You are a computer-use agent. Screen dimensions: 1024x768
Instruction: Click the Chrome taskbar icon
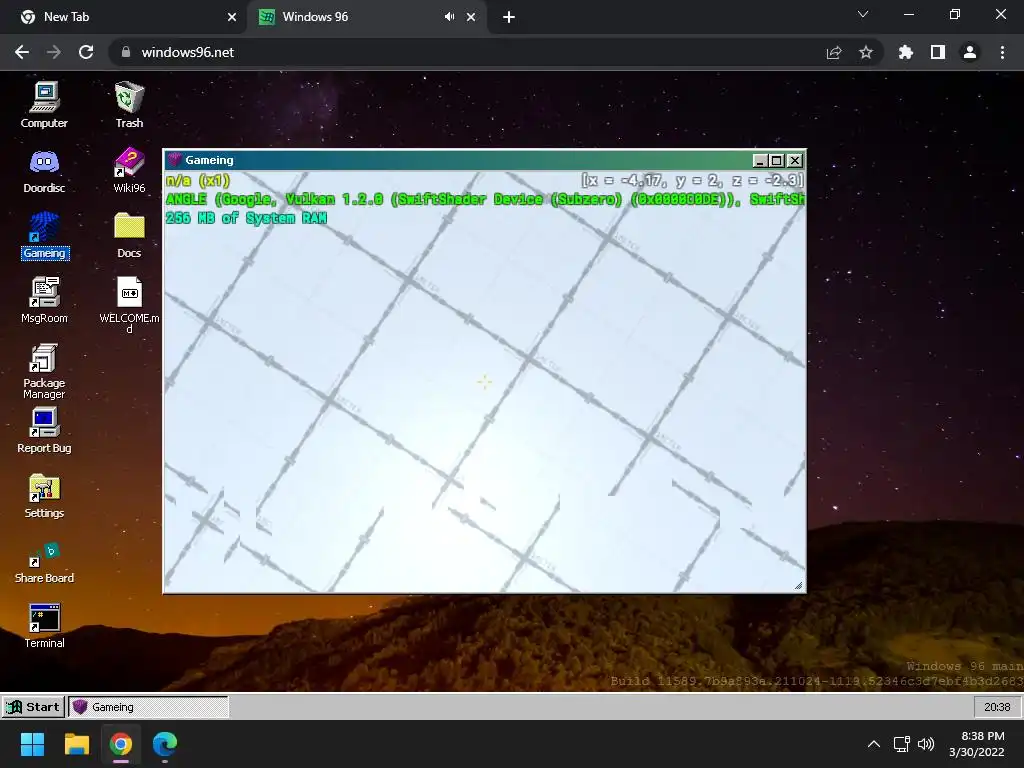120,744
